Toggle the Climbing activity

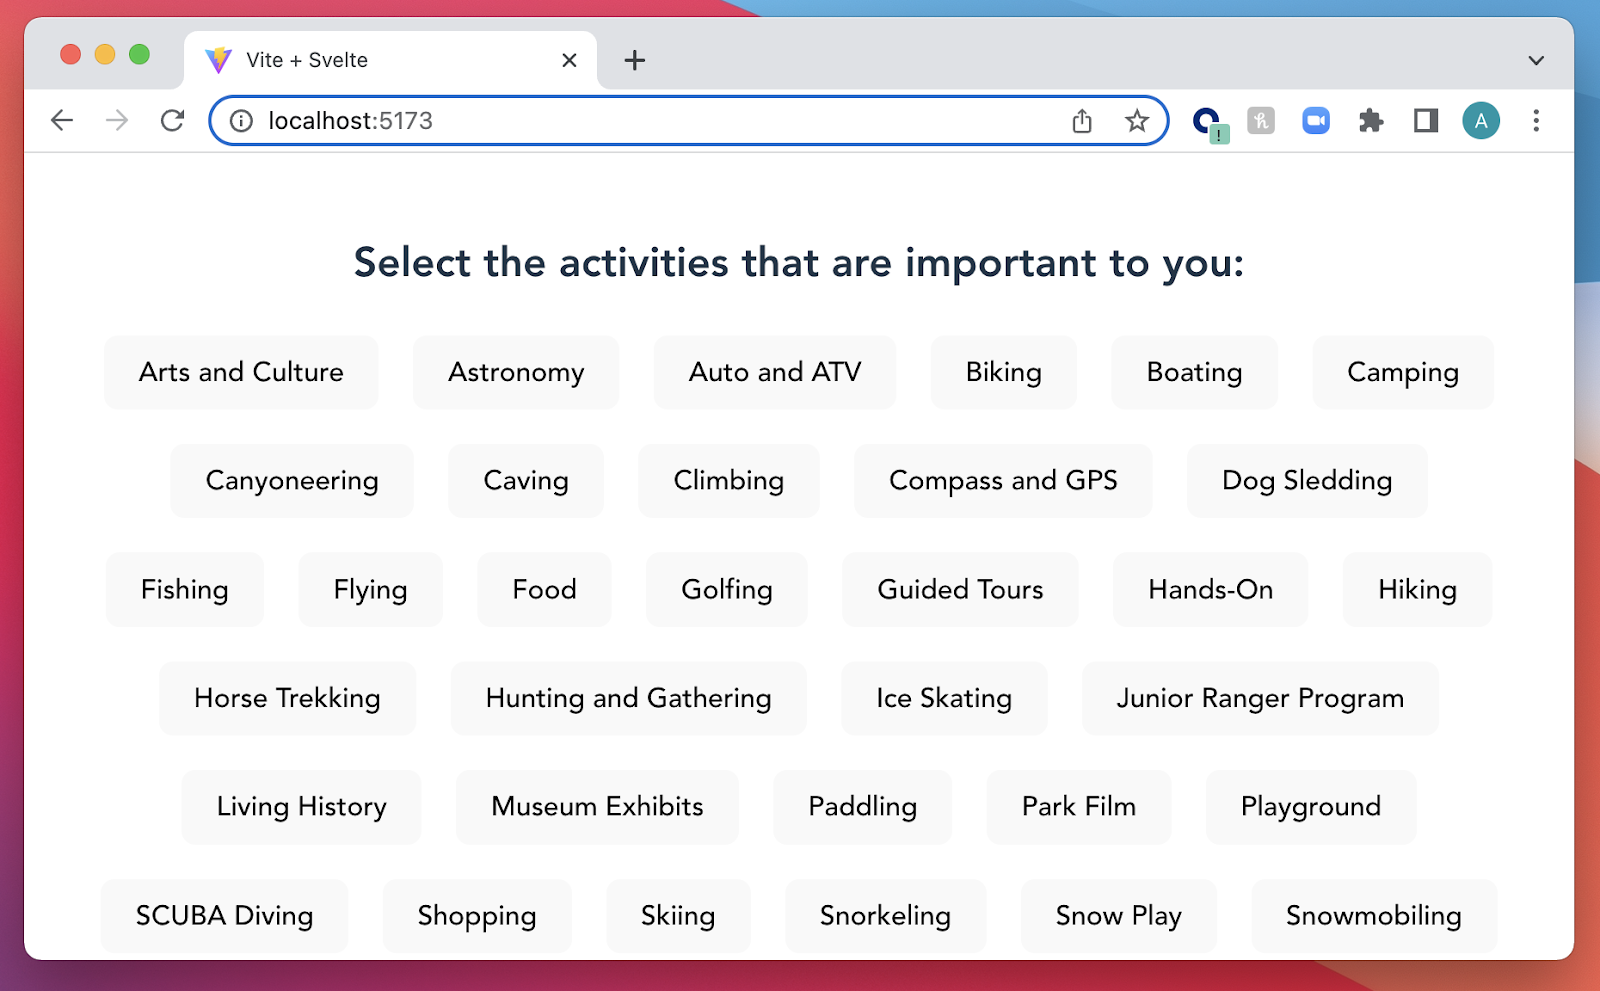(729, 481)
